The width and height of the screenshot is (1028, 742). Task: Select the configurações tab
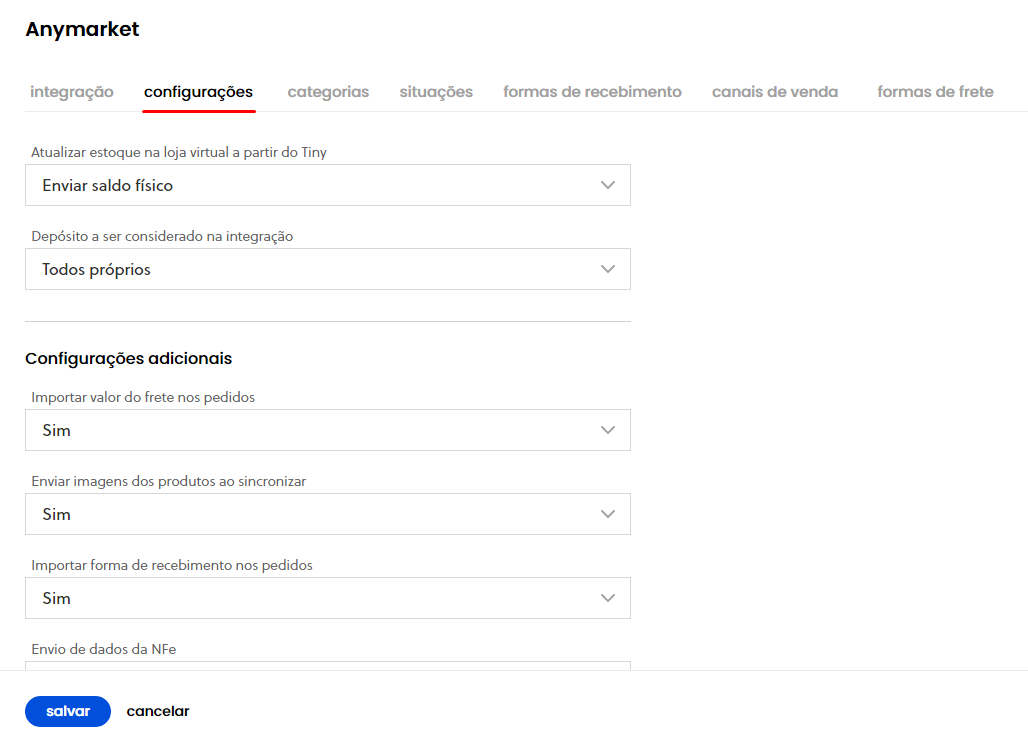coord(199,92)
